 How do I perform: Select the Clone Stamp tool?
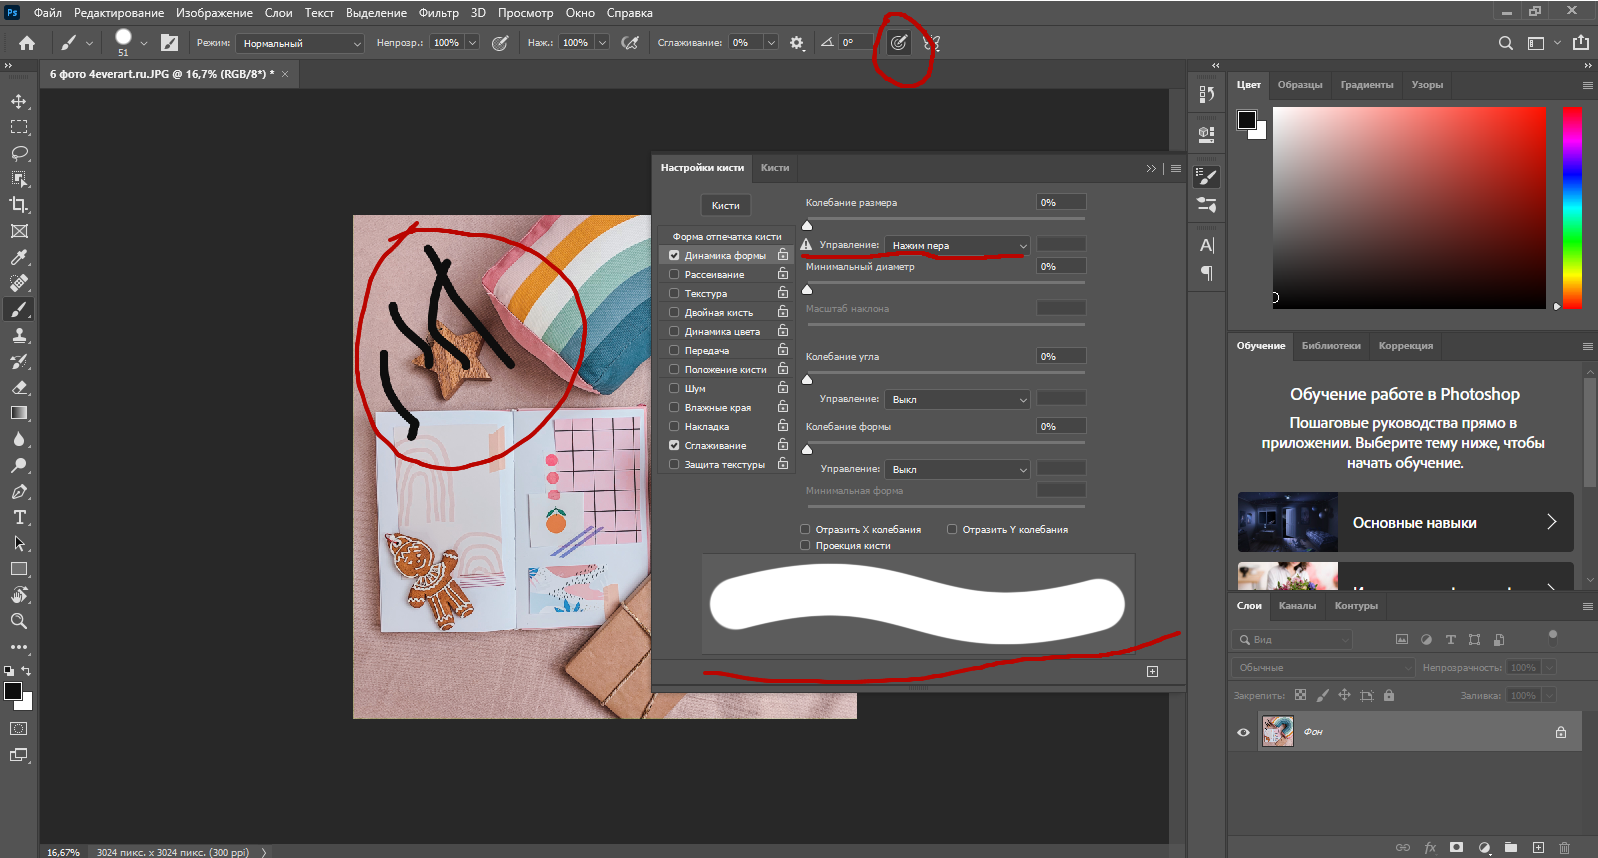[19, 335]
